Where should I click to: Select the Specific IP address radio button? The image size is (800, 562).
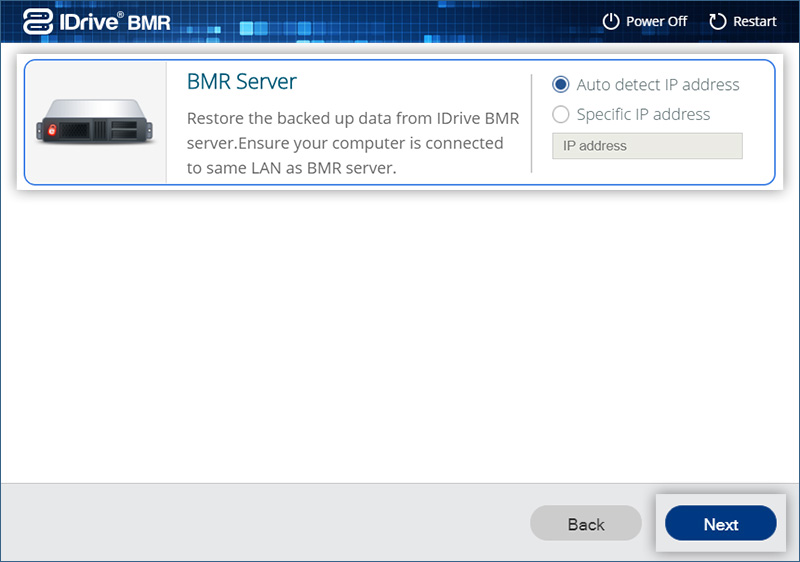tap(561, 114)
